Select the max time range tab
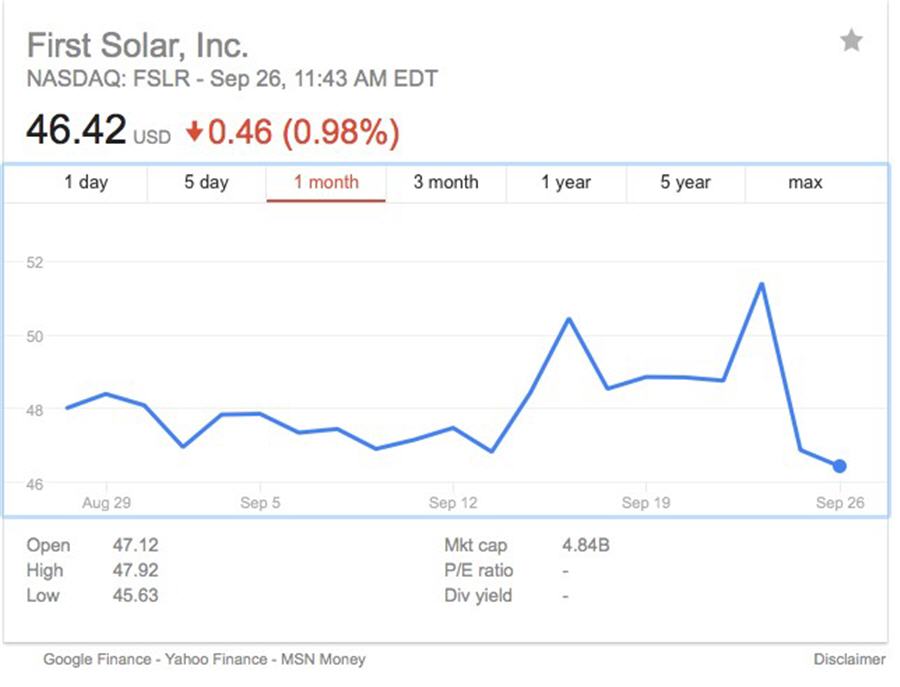The height and width of the screenshot is (687, 900). 806,182
